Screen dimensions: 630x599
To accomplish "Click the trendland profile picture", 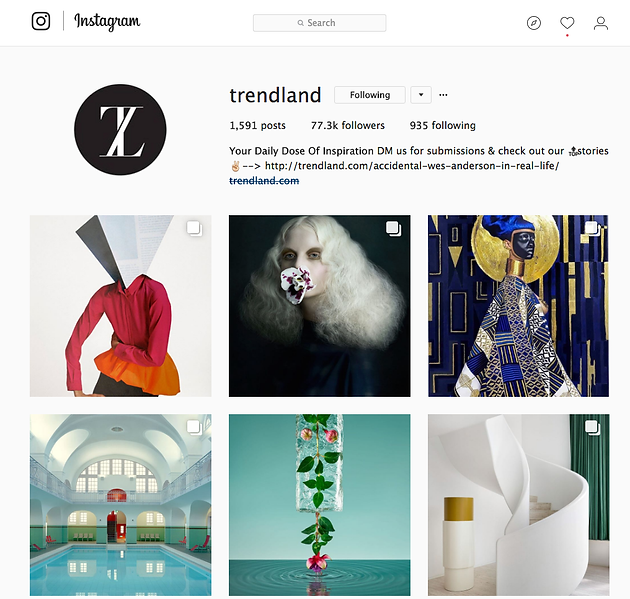I will (120, 130).
